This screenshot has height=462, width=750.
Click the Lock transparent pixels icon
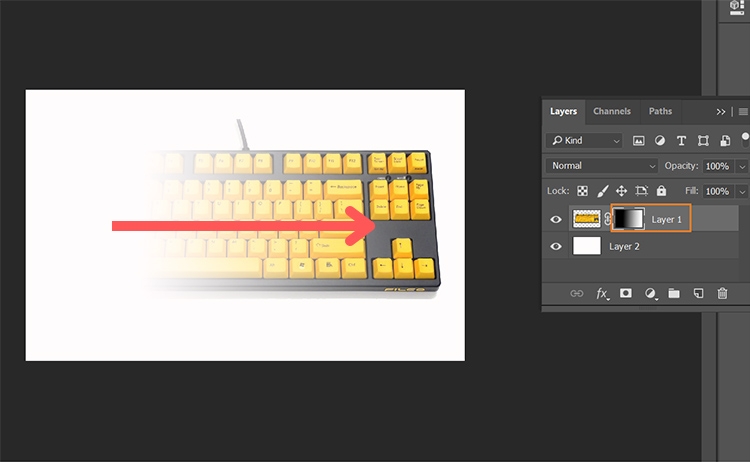coord(583,190)
